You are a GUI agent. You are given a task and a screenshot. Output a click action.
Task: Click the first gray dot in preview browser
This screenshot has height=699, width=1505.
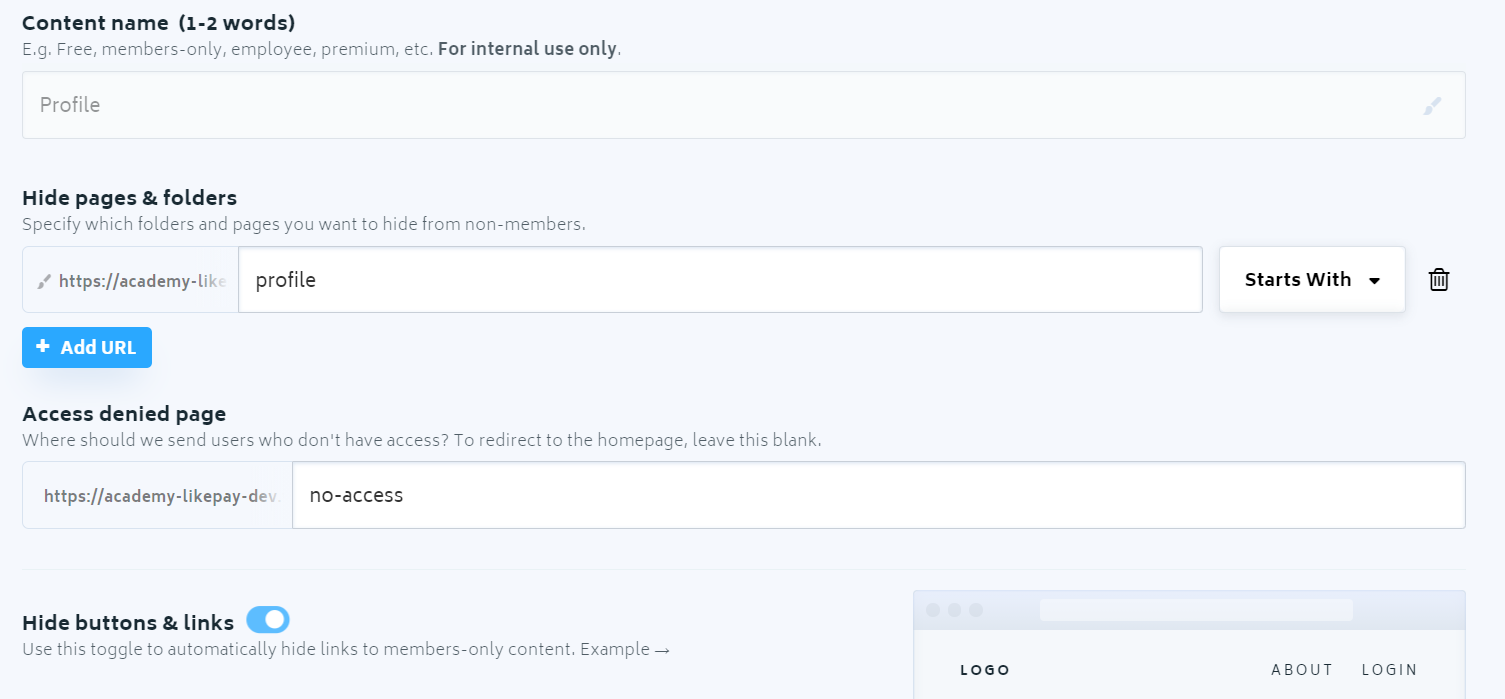pyautogui.click(x=933, y=610)
